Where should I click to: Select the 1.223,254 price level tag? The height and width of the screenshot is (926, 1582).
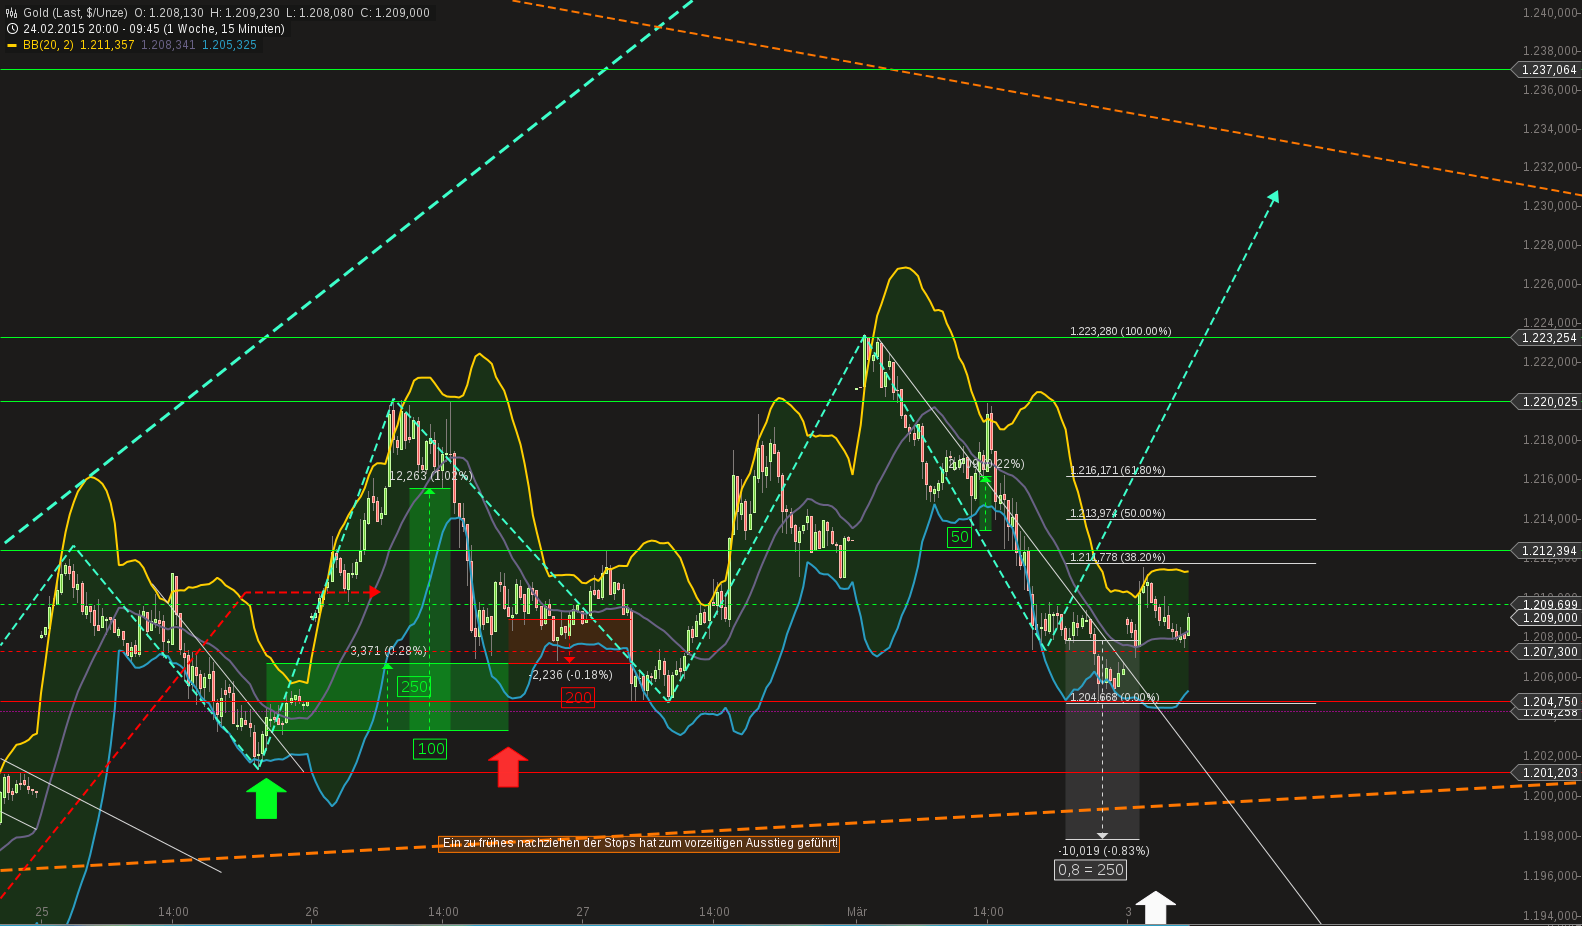[1548, 338]
